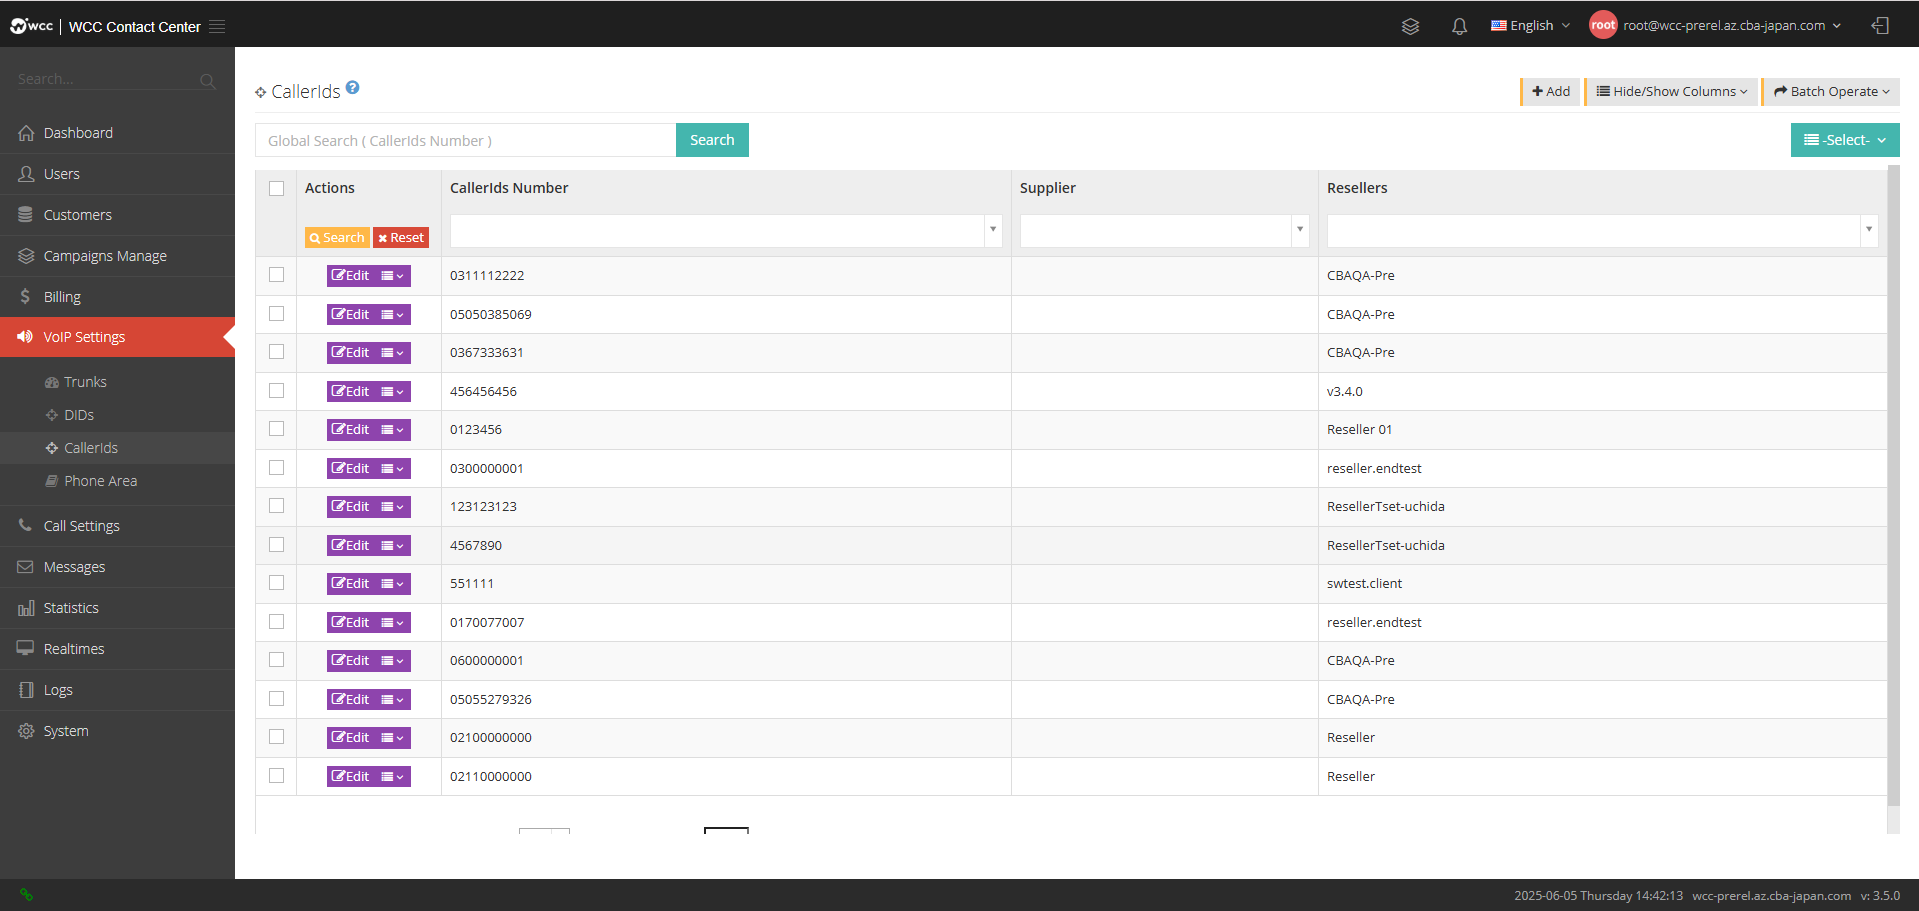Open the Dashboard menu item

pos(117,133)
